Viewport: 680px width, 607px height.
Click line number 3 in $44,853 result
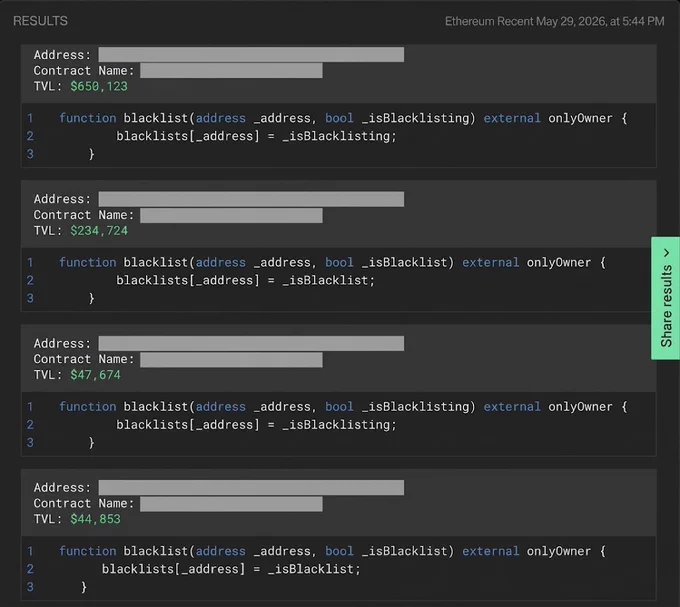point(30,587)
